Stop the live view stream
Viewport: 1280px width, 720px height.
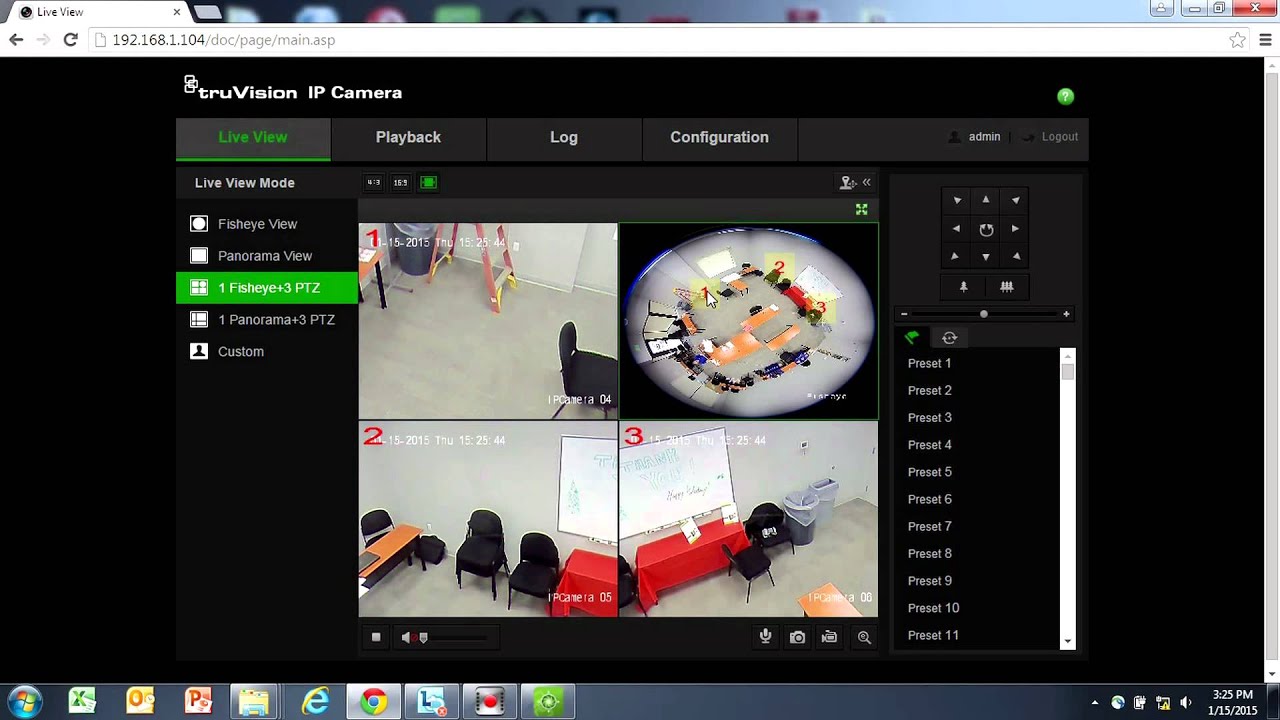pyautogui.click(x=376, y=637)
